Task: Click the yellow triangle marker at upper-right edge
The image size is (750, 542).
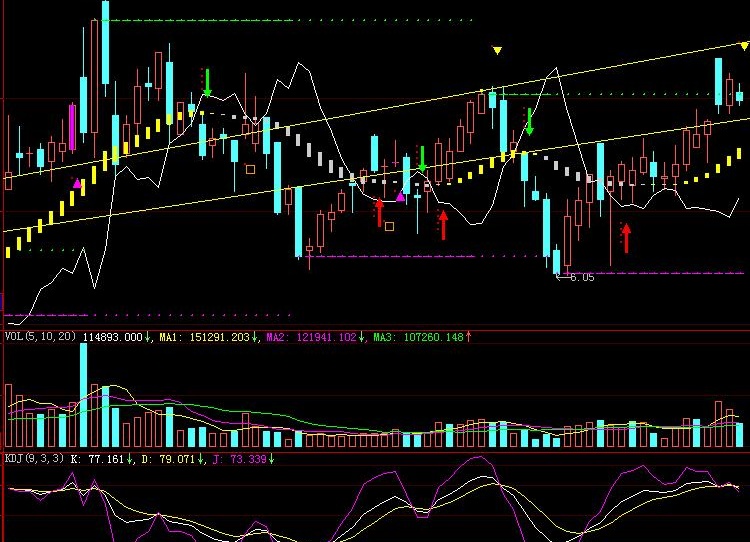Action: click(x=745, y=46)
